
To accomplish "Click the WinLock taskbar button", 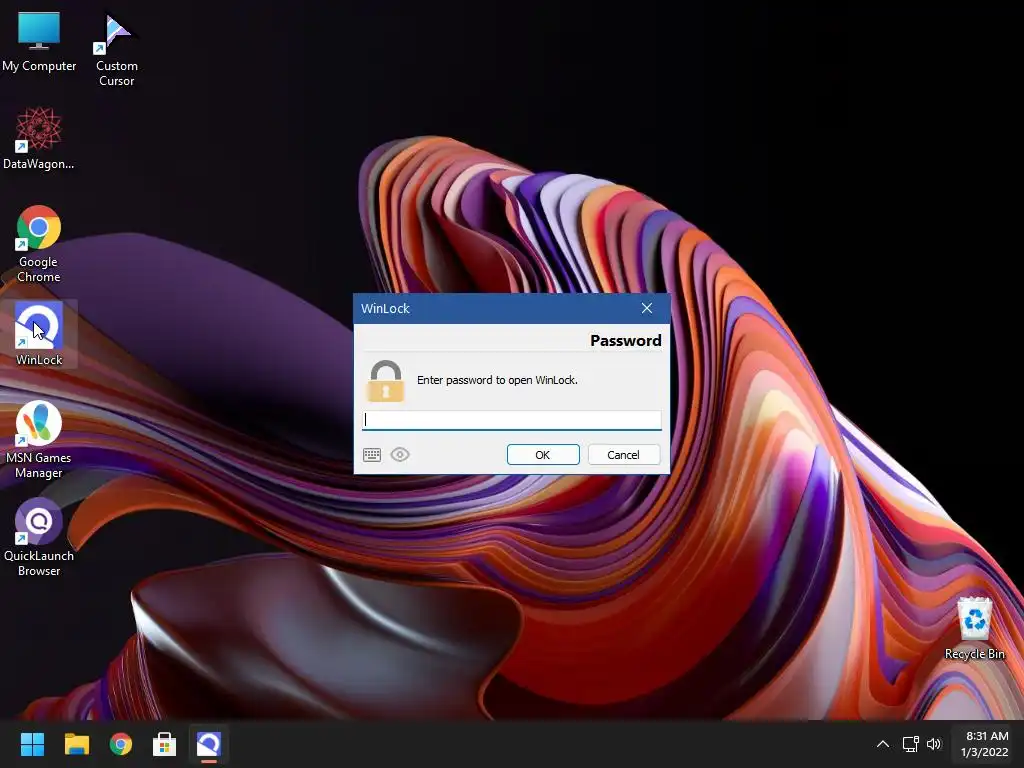I will tap(209, 744).
